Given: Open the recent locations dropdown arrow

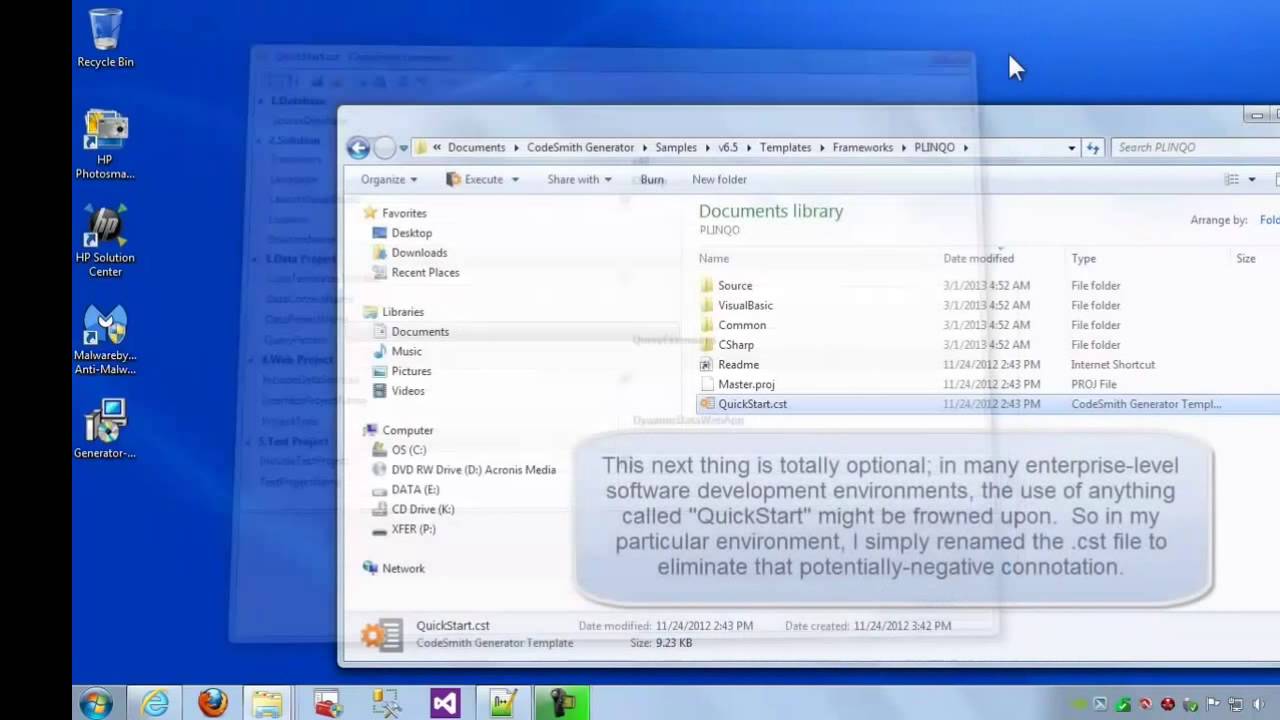Looking at the screenshot, I should tap(404, 148).
